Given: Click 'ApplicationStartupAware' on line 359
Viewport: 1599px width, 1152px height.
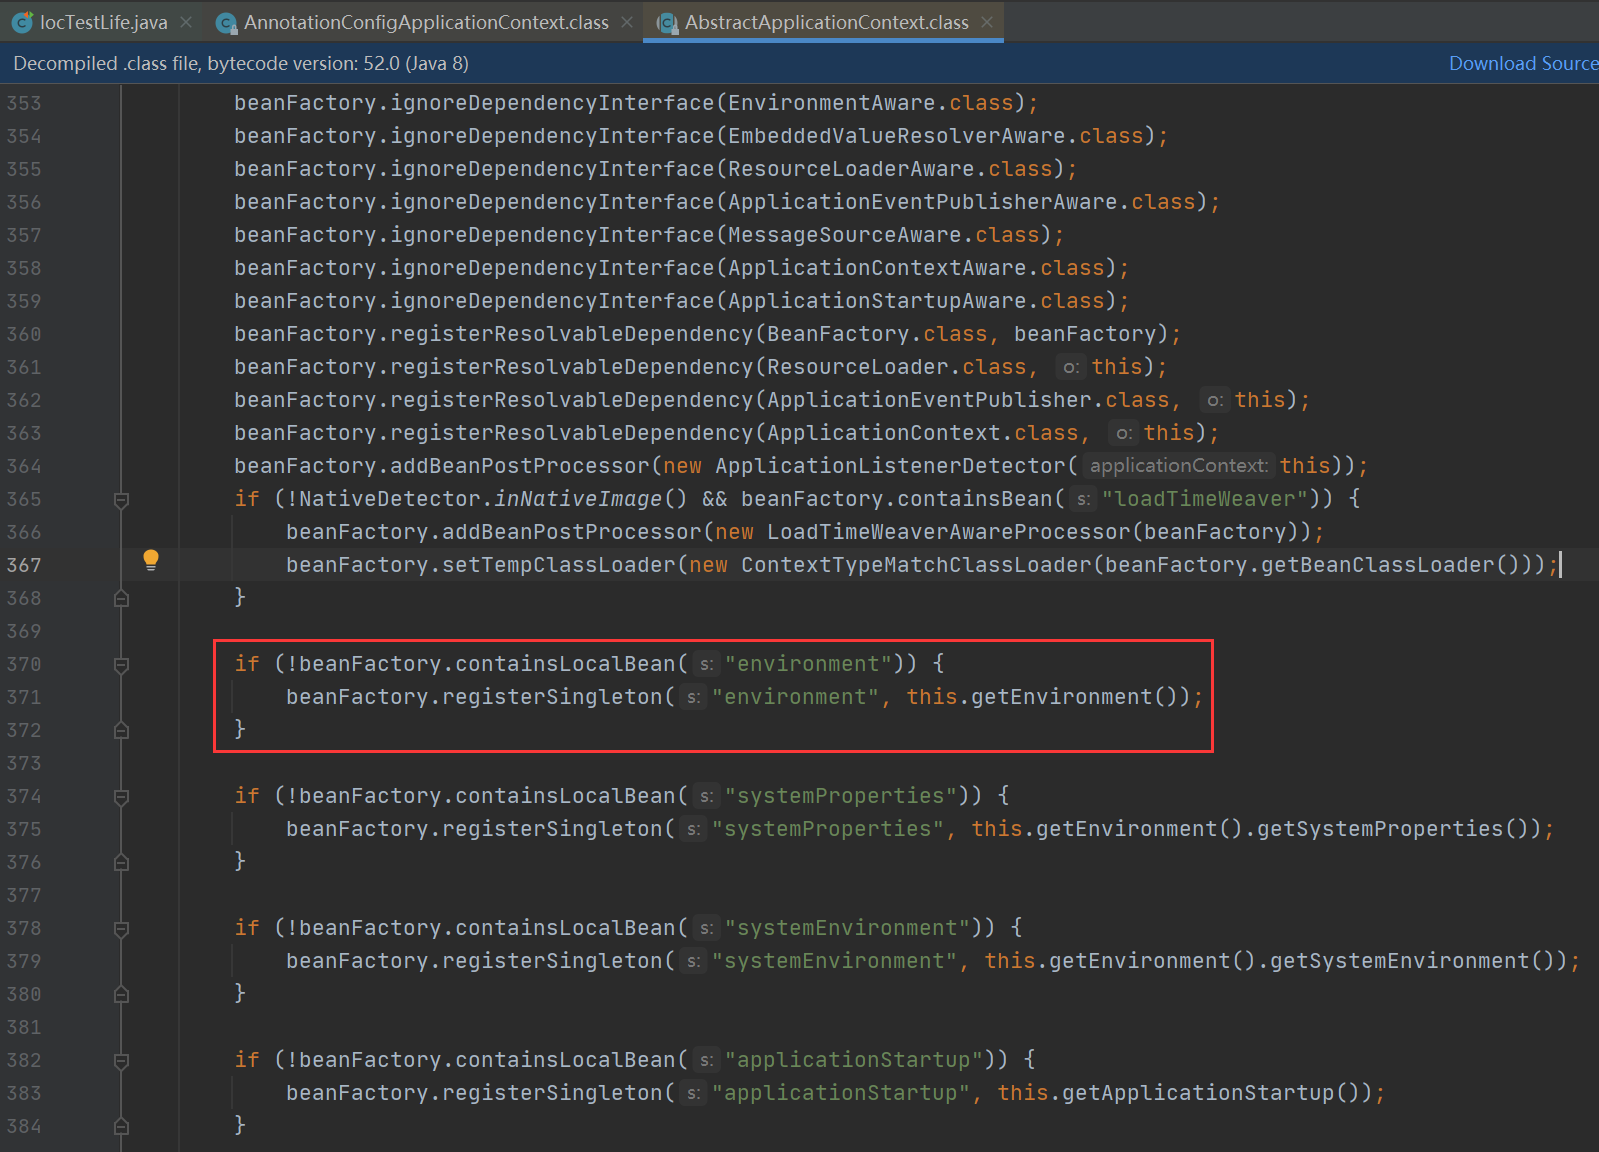Looking at the screenshot, I should click(x=877, y=301).
